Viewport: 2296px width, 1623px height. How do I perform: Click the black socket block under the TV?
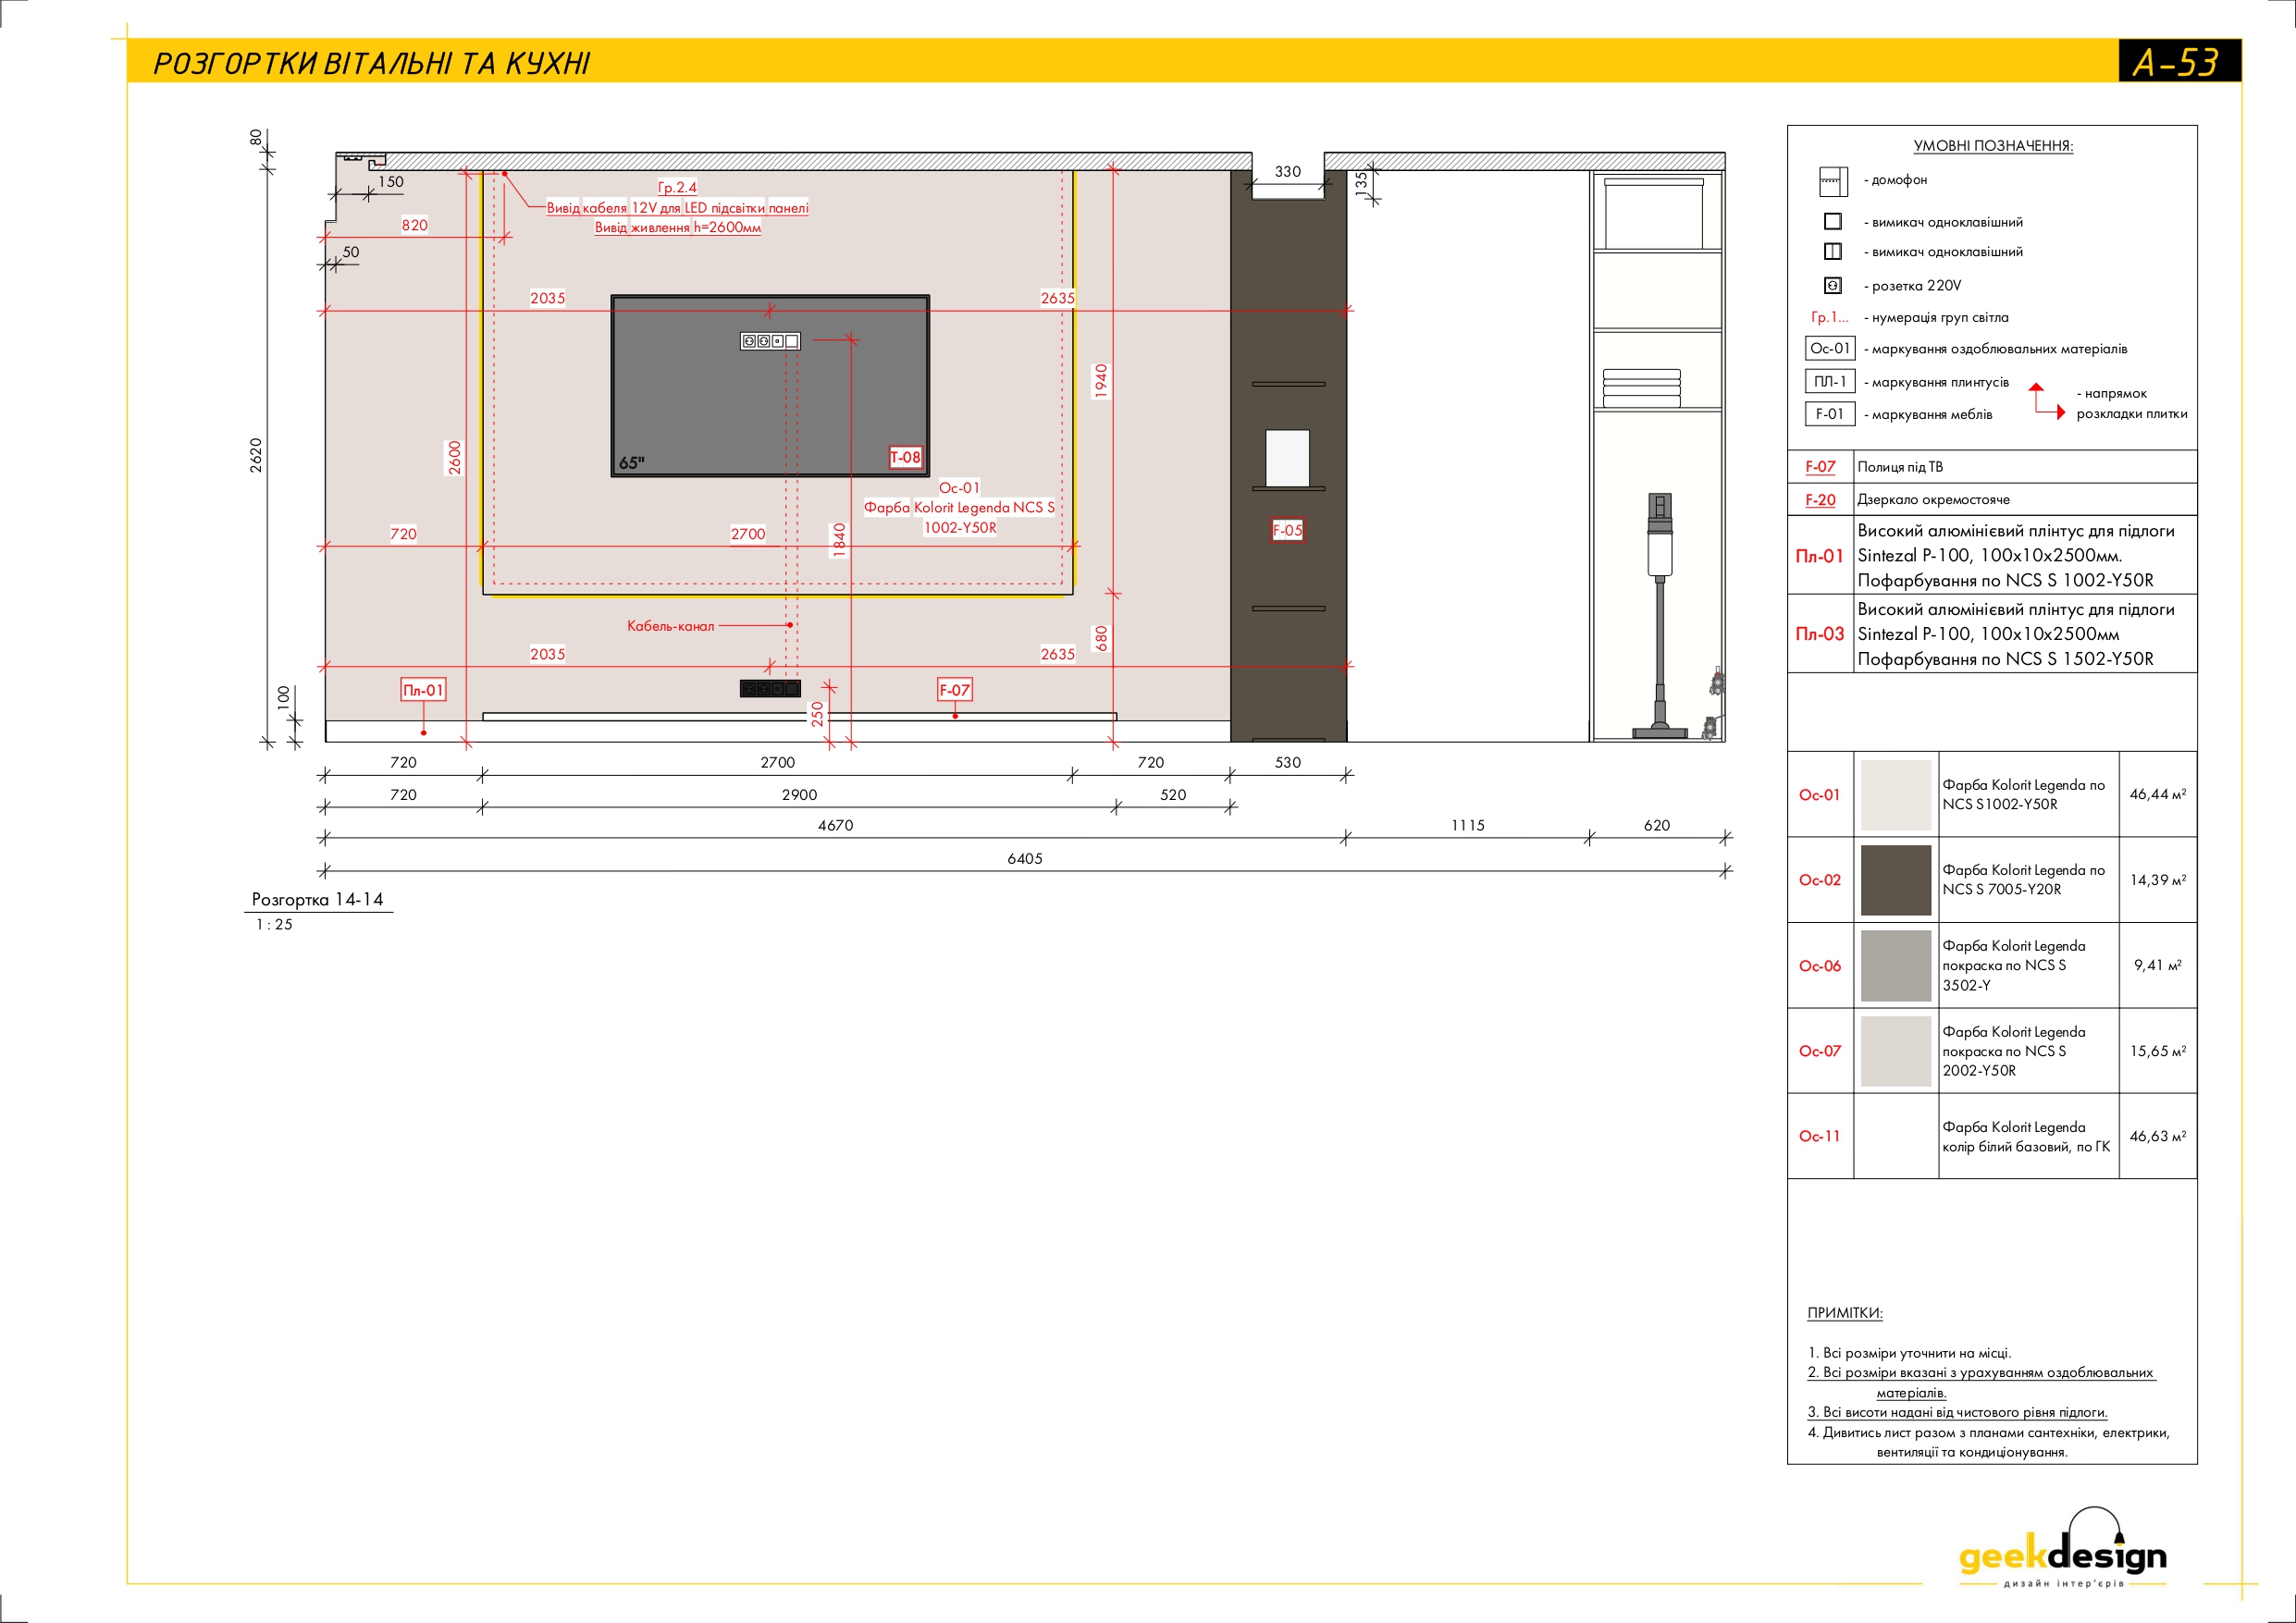tap(770, 688)
